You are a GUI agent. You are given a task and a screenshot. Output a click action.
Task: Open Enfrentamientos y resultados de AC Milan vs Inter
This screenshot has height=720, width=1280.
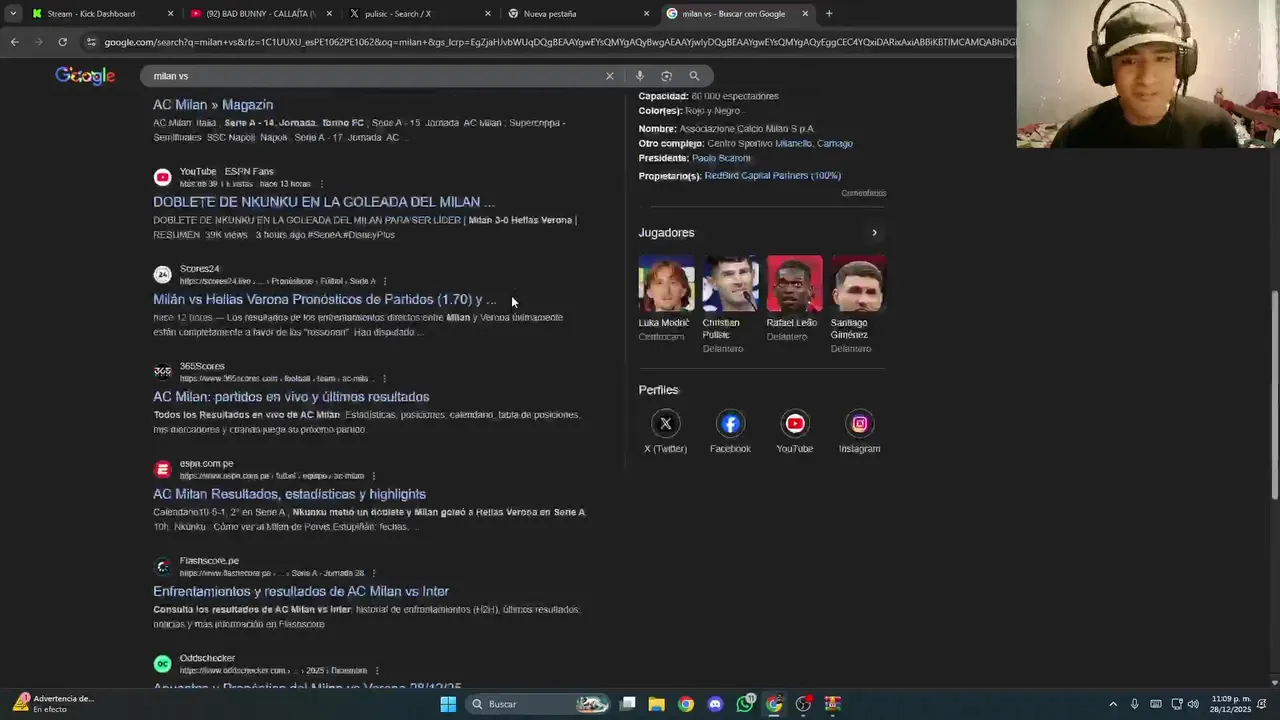pos(301,591)
